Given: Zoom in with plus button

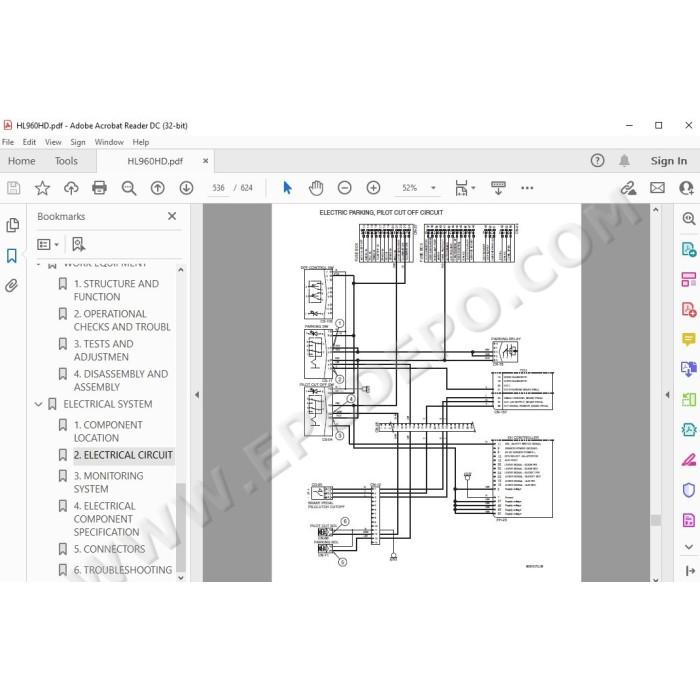Looking at the screenshot, I should 373,188.
